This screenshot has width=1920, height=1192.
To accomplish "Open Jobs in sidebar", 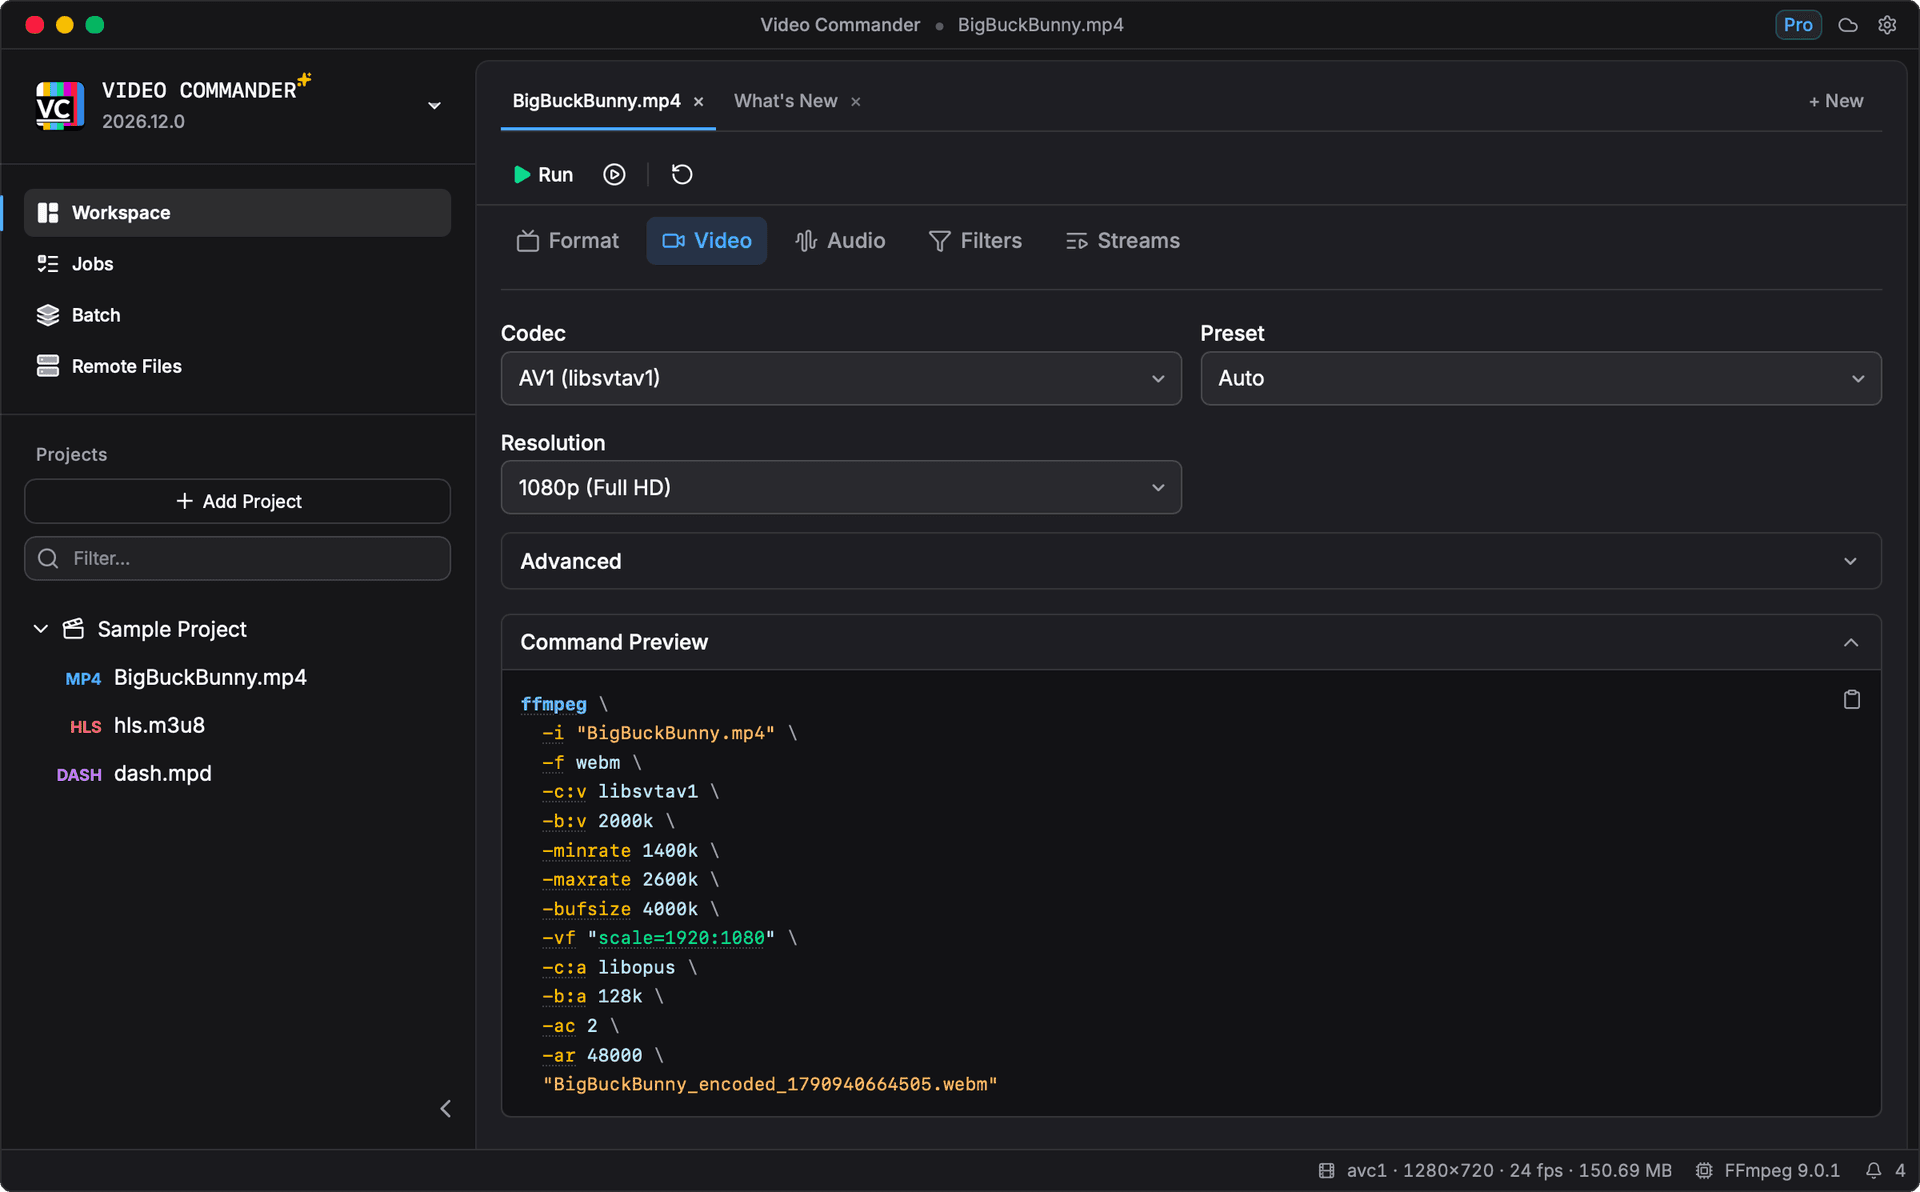I will click(237, 264).
